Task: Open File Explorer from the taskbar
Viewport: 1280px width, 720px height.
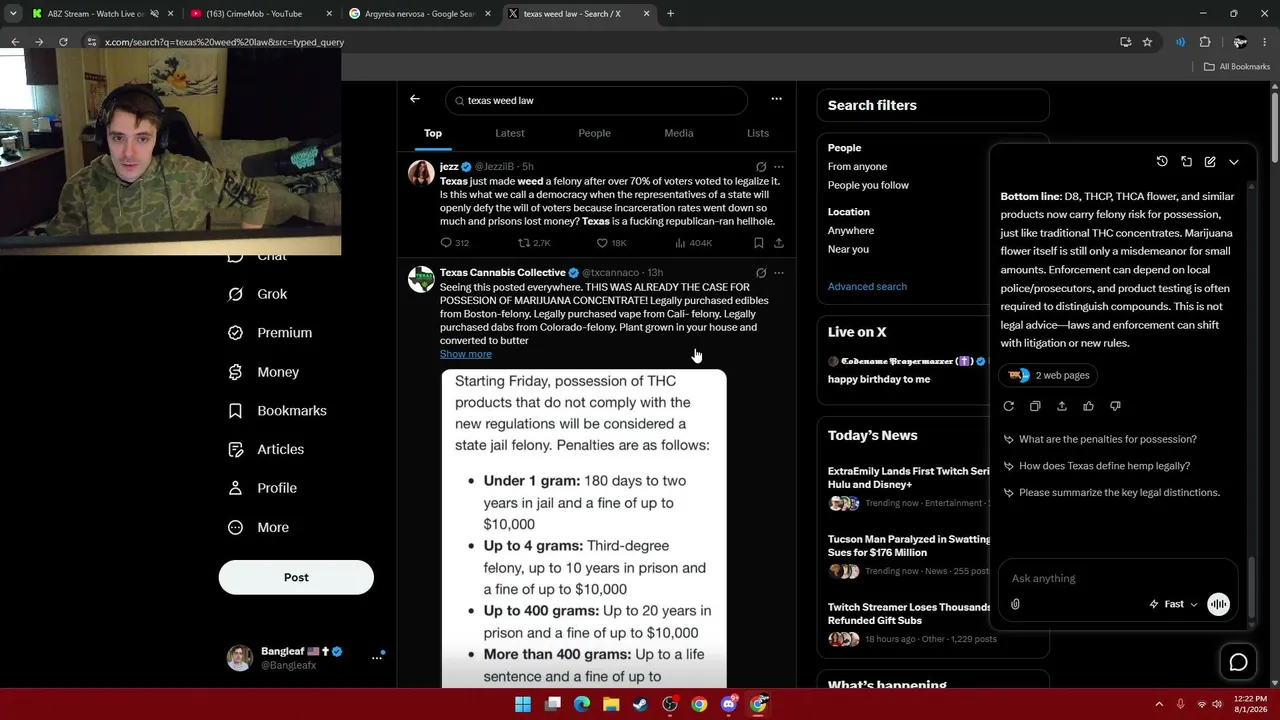Action: click(x=611, y=704)
